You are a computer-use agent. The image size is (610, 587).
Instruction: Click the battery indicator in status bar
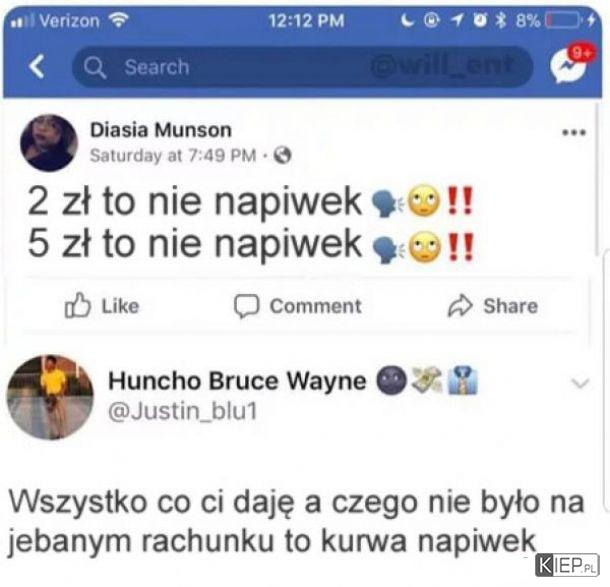[563, 20]
